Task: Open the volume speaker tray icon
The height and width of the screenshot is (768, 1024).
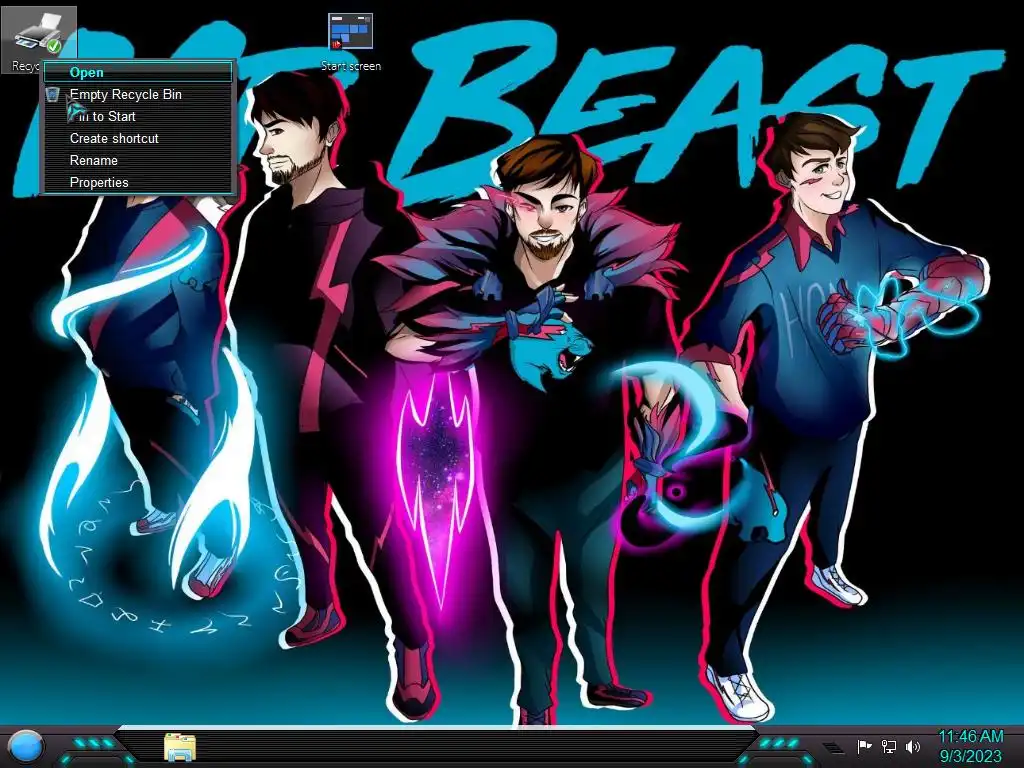Action: 913,746
